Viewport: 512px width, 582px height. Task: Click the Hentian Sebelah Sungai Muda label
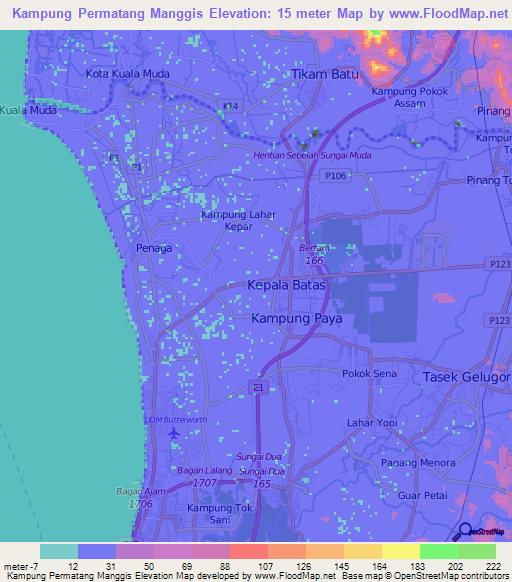(x=312, y=156)
